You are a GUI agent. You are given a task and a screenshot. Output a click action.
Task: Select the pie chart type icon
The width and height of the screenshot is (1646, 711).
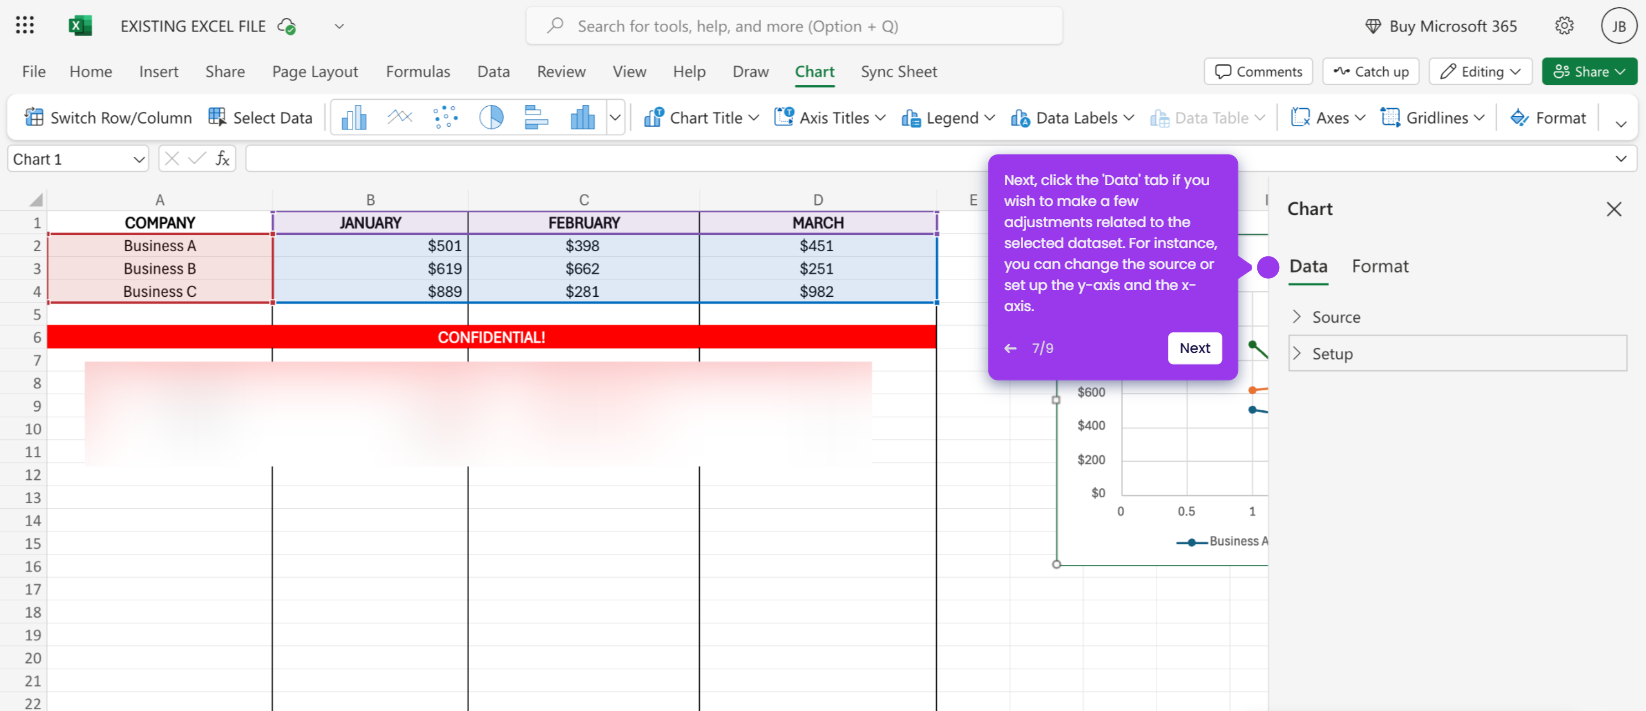(491, 118)
